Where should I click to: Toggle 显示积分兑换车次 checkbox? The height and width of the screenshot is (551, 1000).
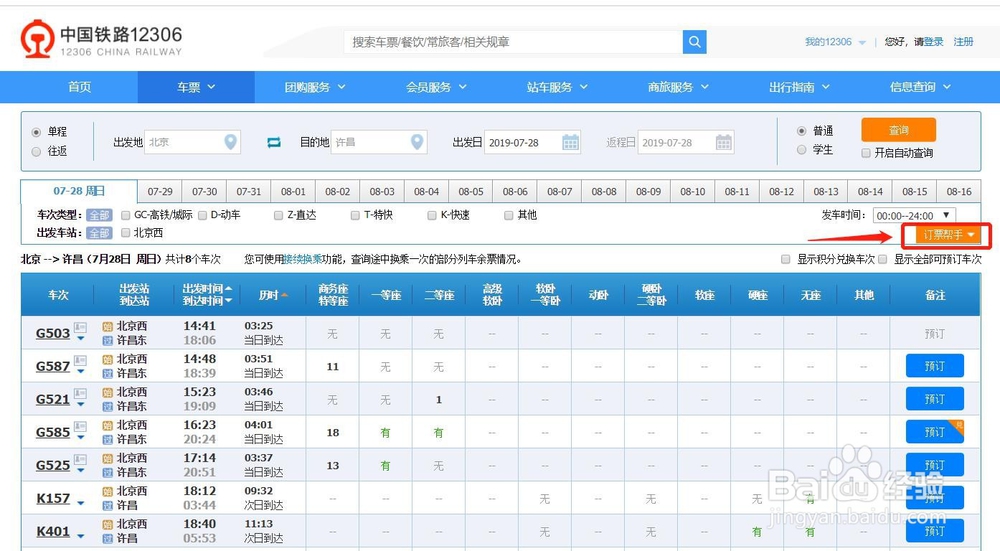(x=786, y=260)
